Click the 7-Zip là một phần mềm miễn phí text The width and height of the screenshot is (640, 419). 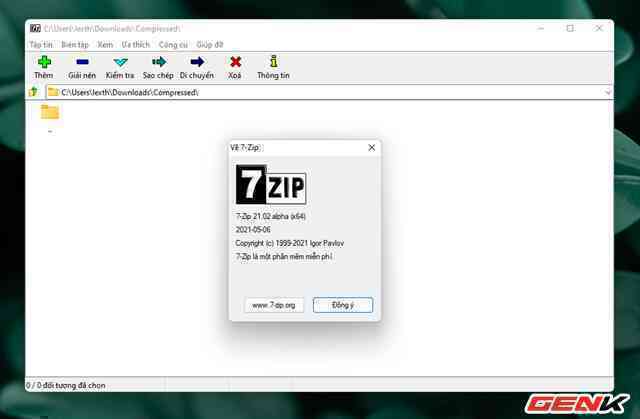click(x=284, y=257)
